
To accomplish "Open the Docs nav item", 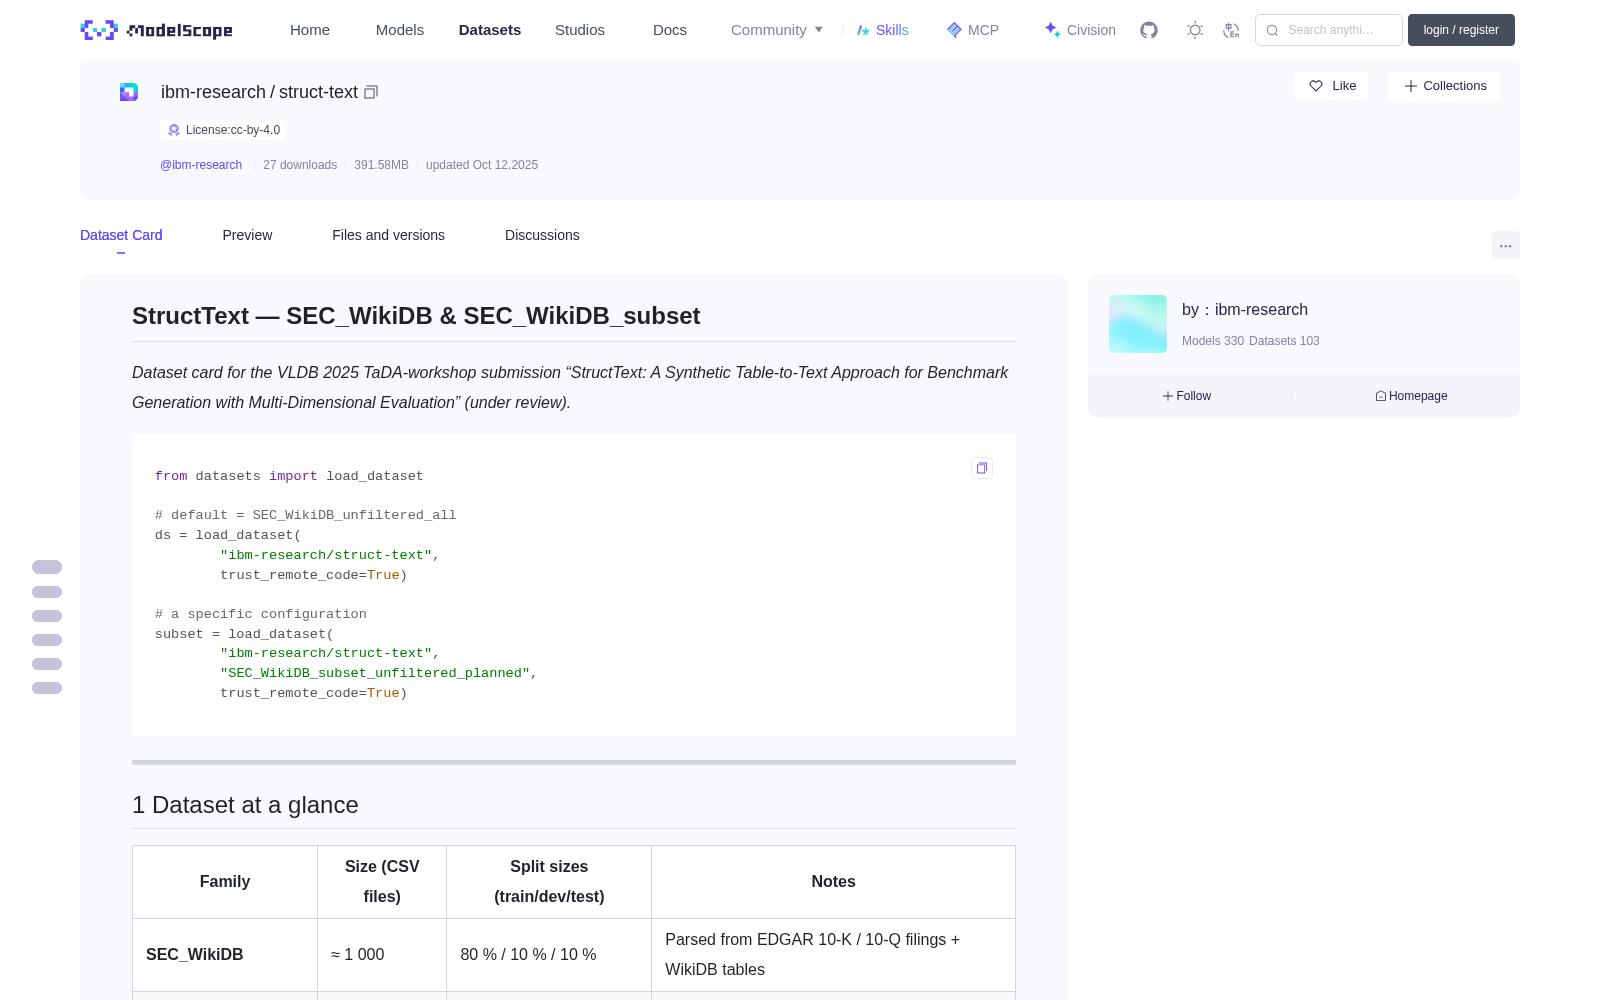I will (x=670, y=30).
